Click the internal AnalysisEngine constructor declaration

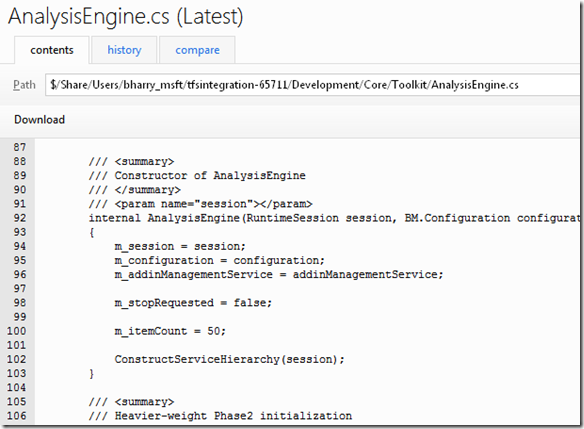tap(334, 218)
